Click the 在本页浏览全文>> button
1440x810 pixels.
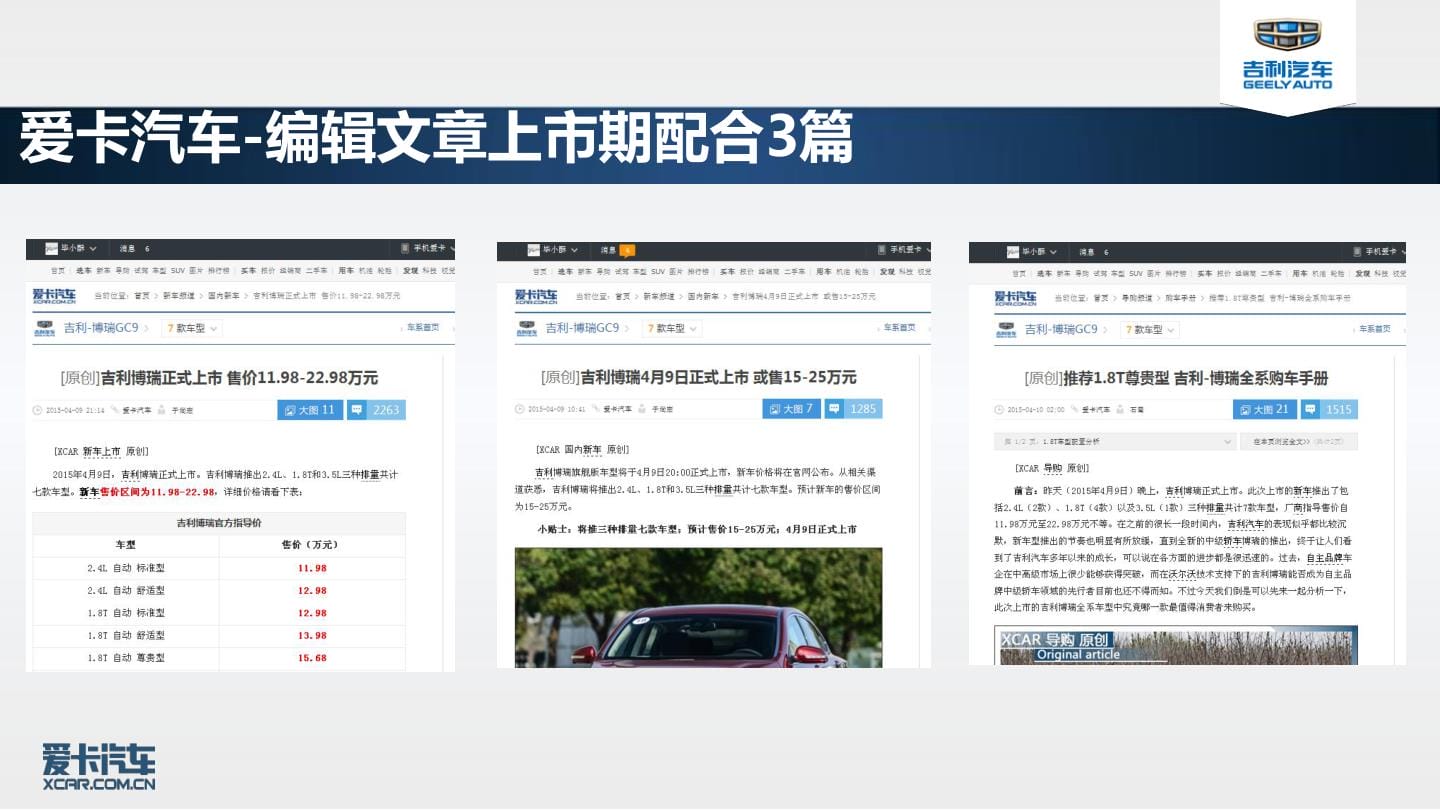pyautogui.click(x=1298, y=441)
